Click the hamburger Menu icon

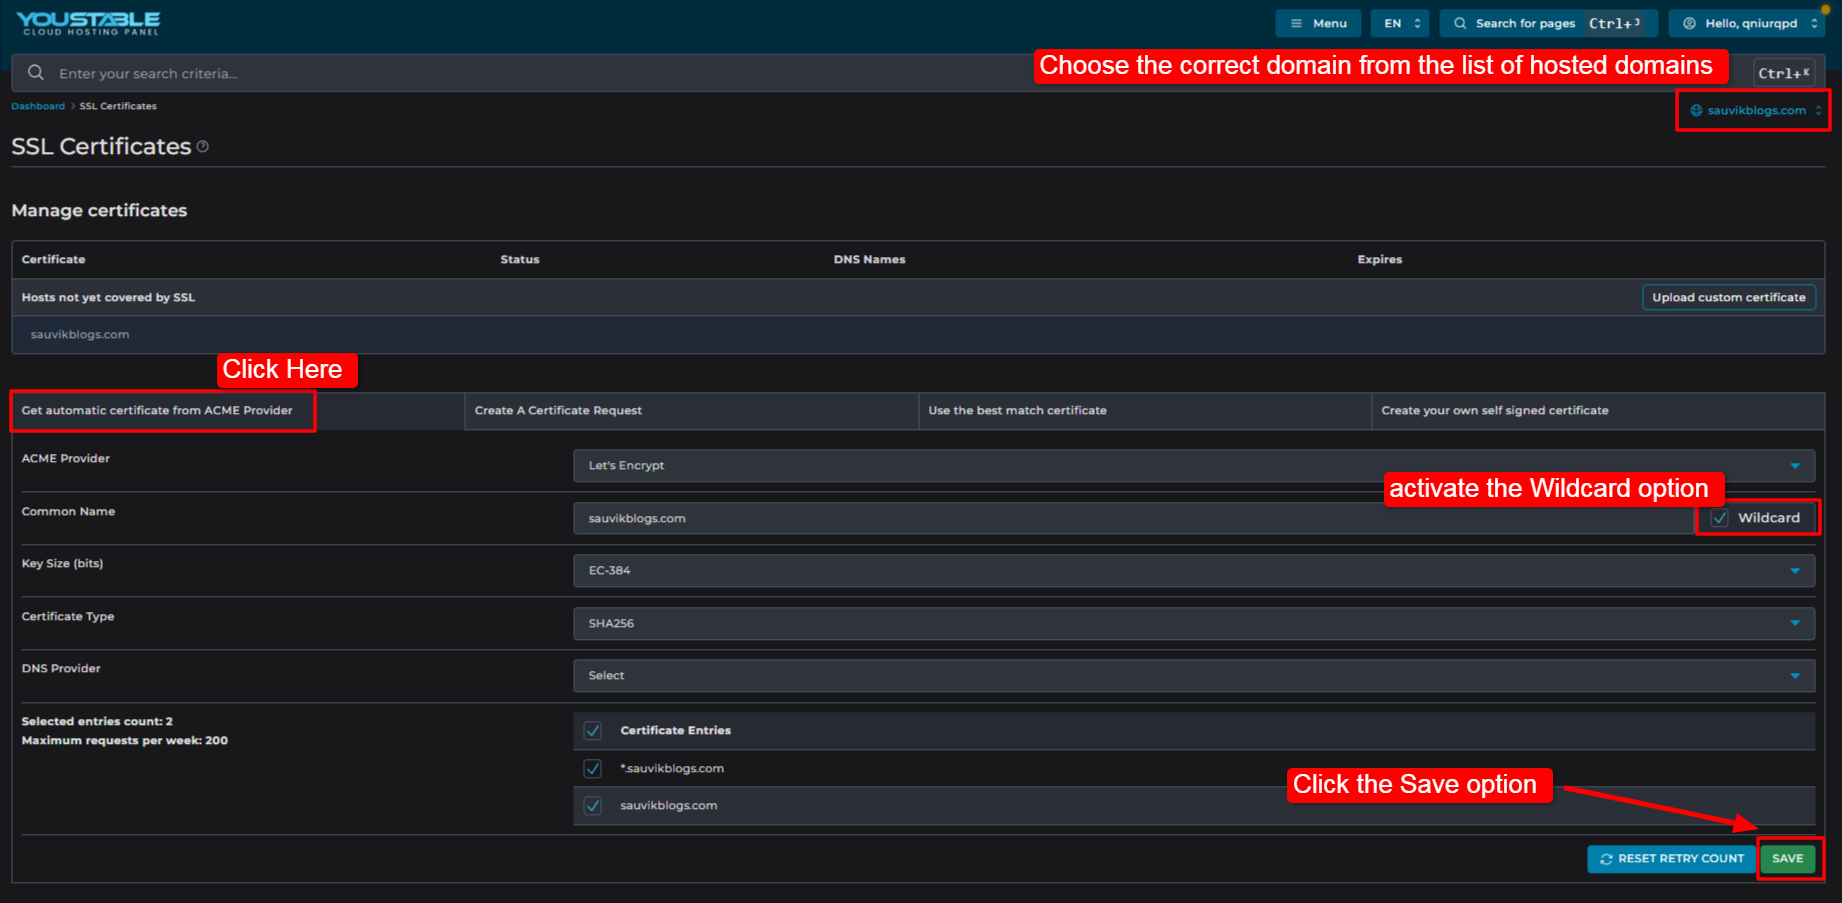[x=1296, y=23]
